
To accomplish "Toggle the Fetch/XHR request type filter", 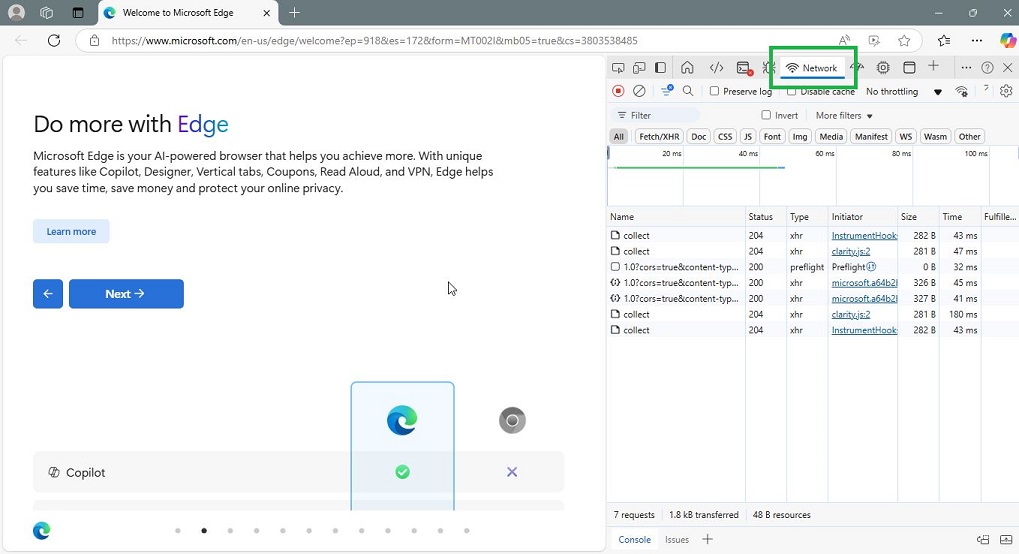I will coord(659,137).
